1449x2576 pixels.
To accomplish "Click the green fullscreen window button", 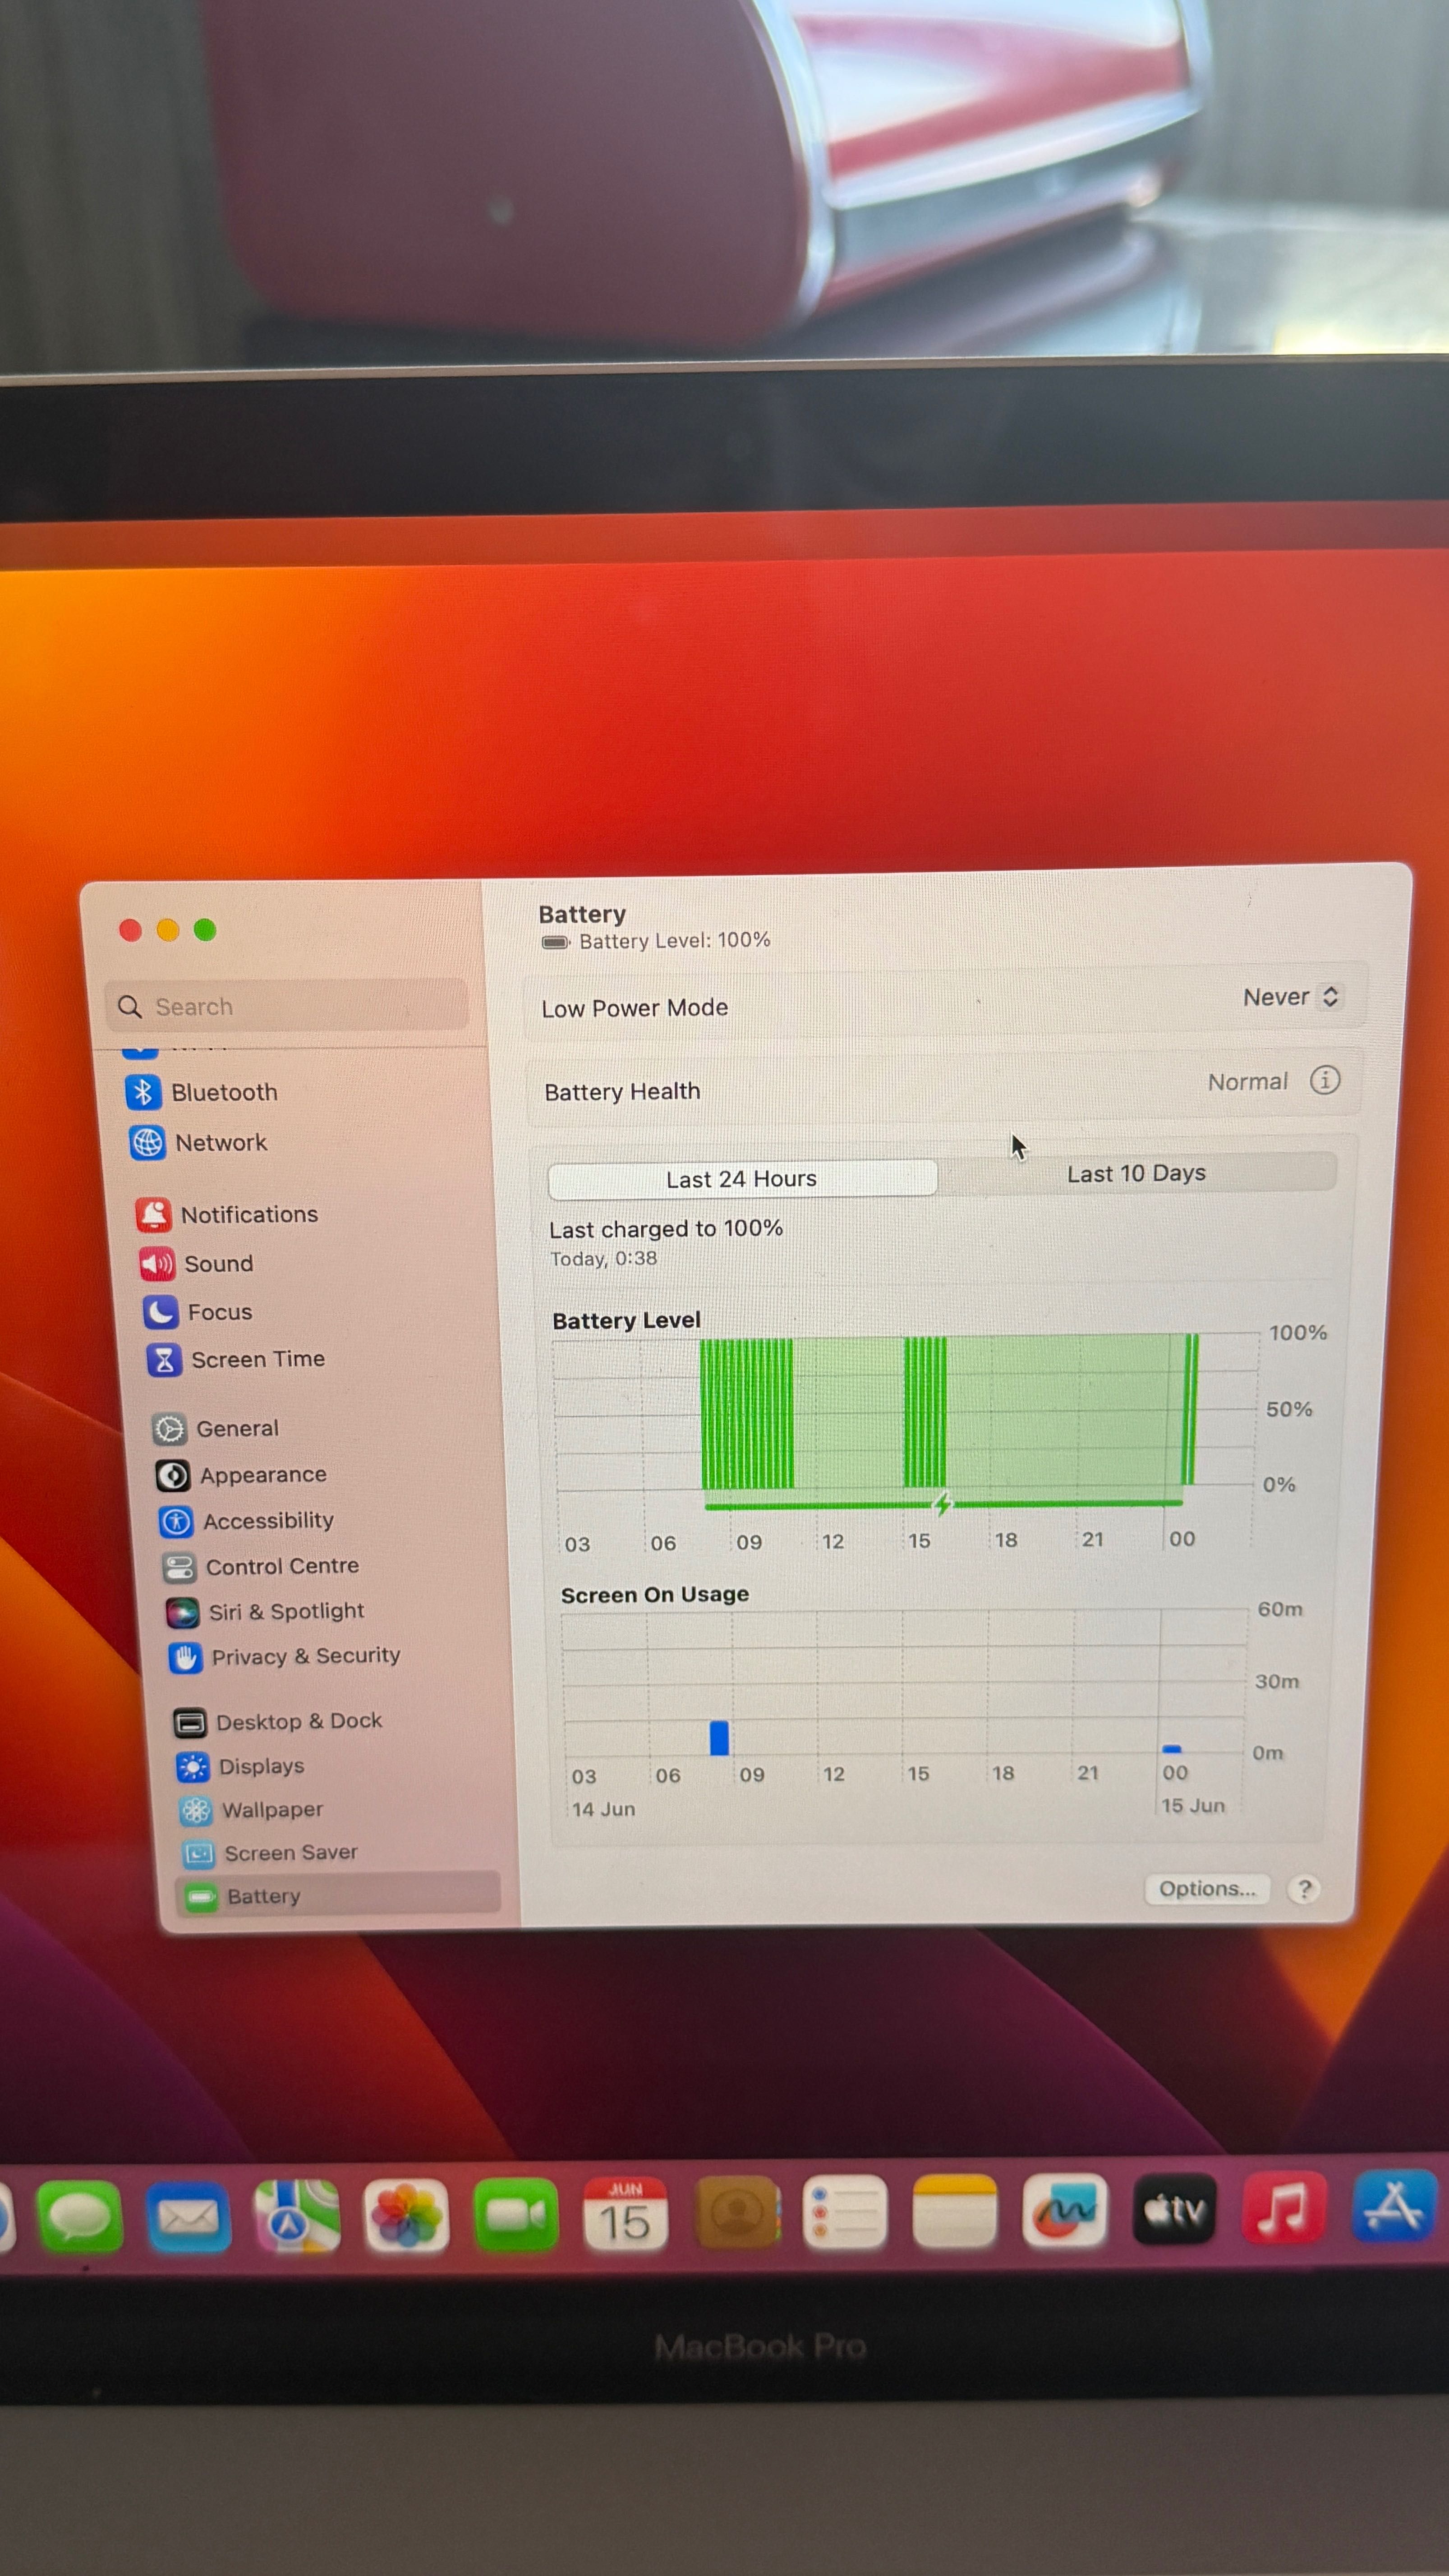I will click(205, 930).
